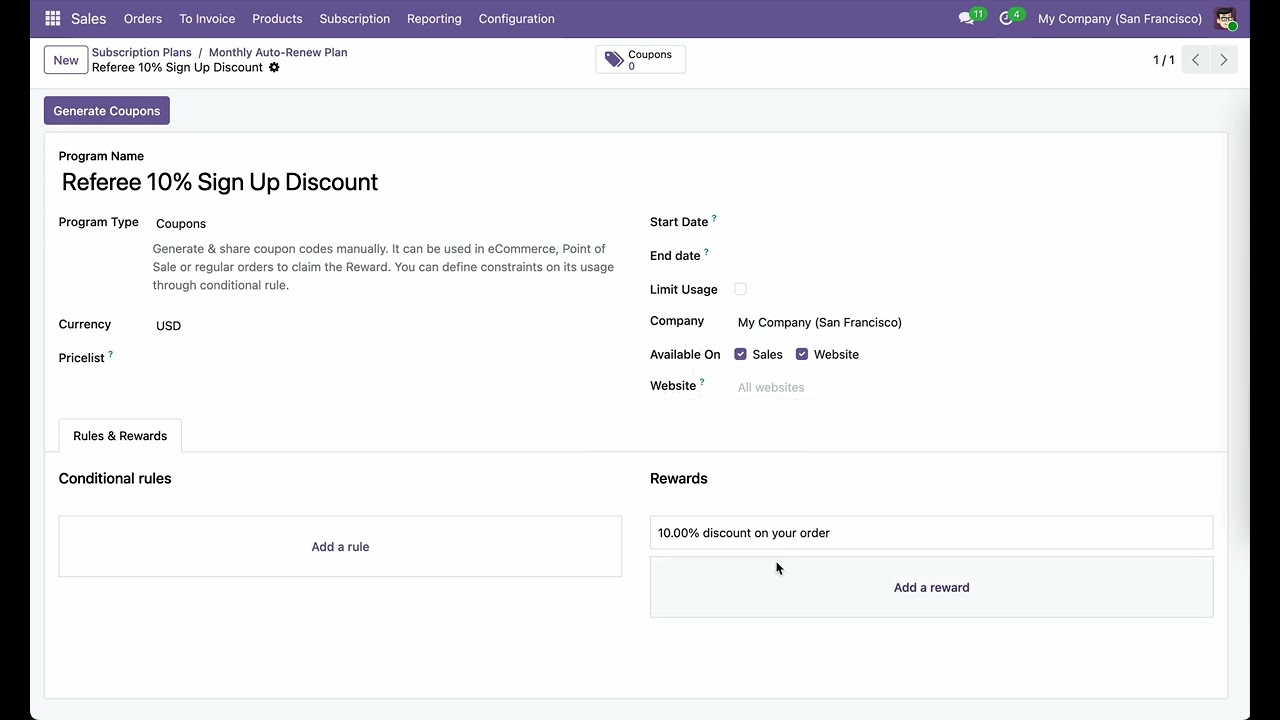
Task: Open the Reporting menu
Action: tap(434, 19)
